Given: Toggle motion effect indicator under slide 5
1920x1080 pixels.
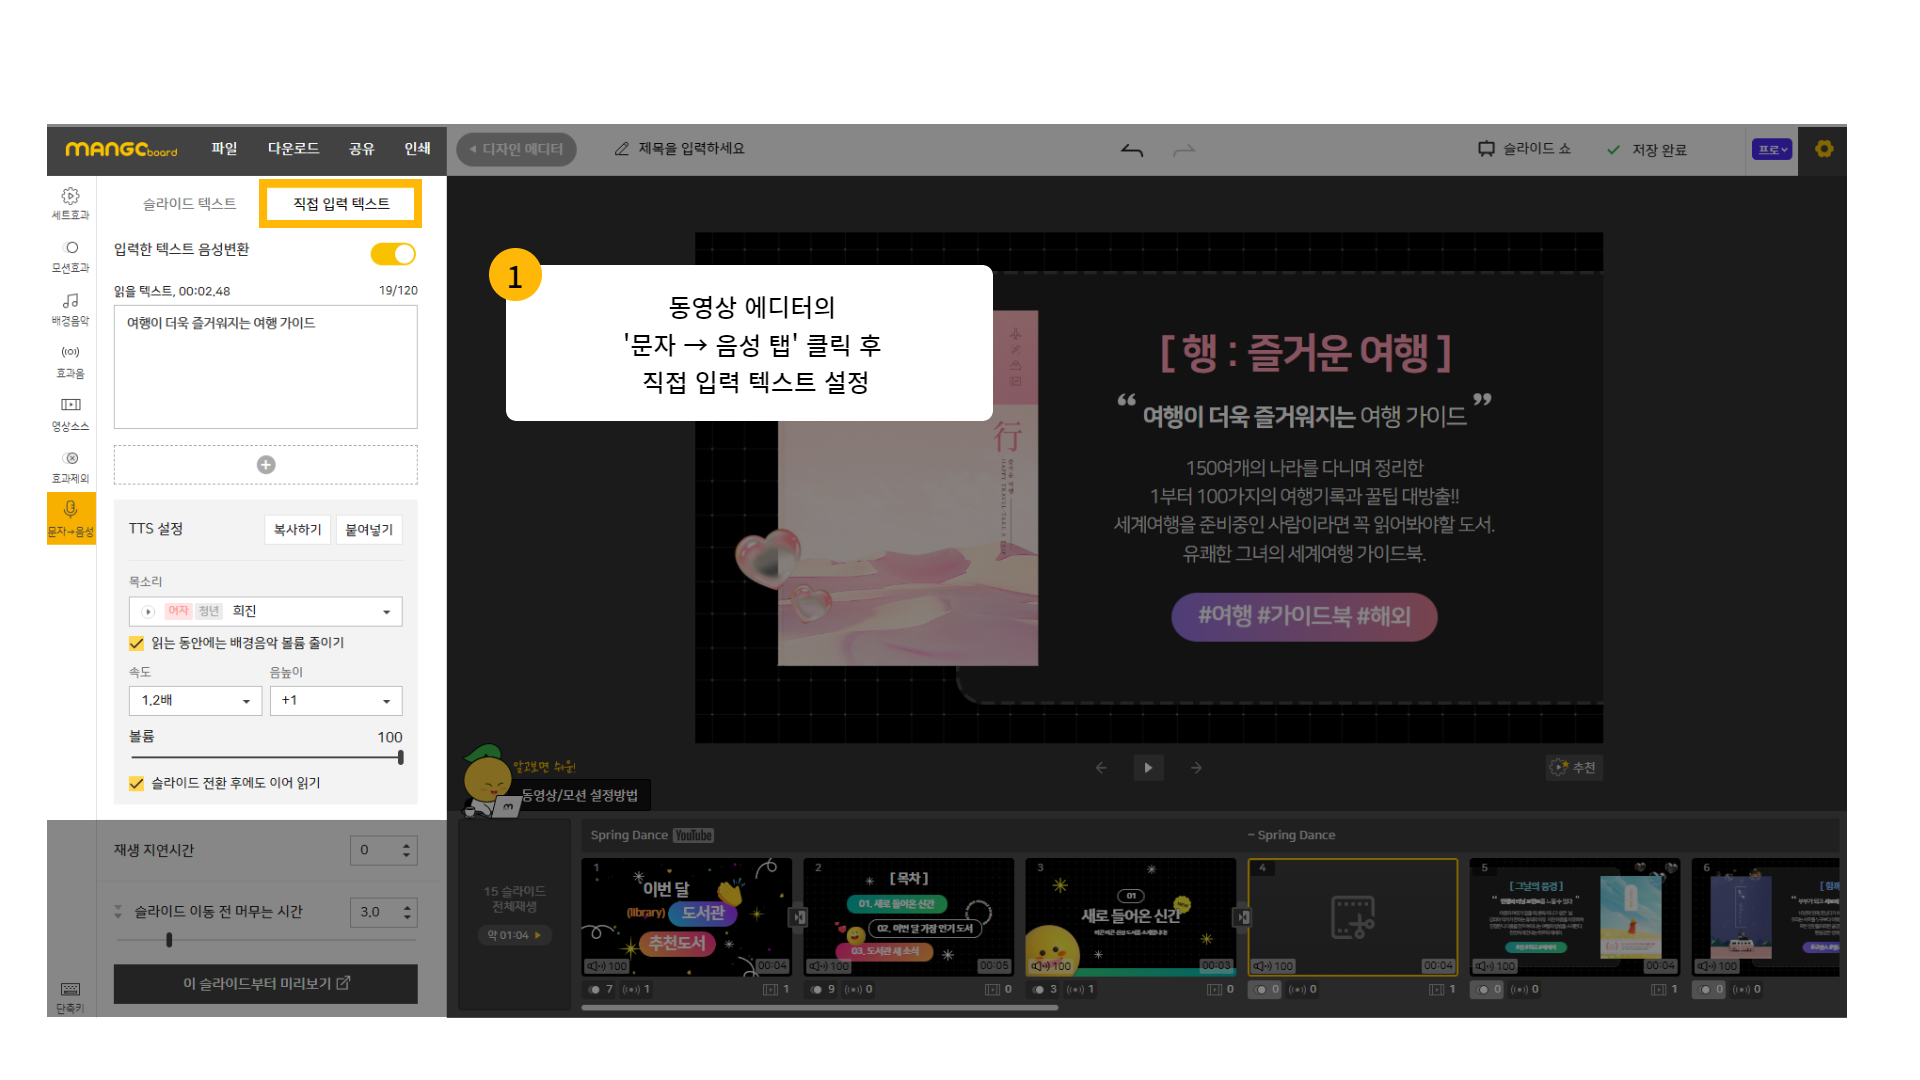Looking at the screenshot, I should click(1484, 990).
